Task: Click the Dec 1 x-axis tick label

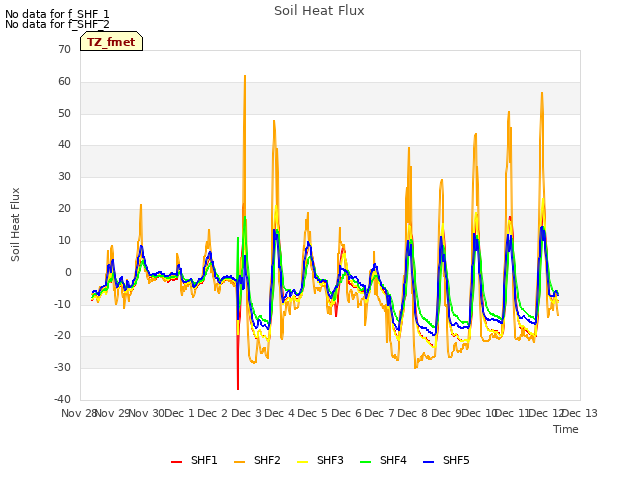Action: click(180, 413)
